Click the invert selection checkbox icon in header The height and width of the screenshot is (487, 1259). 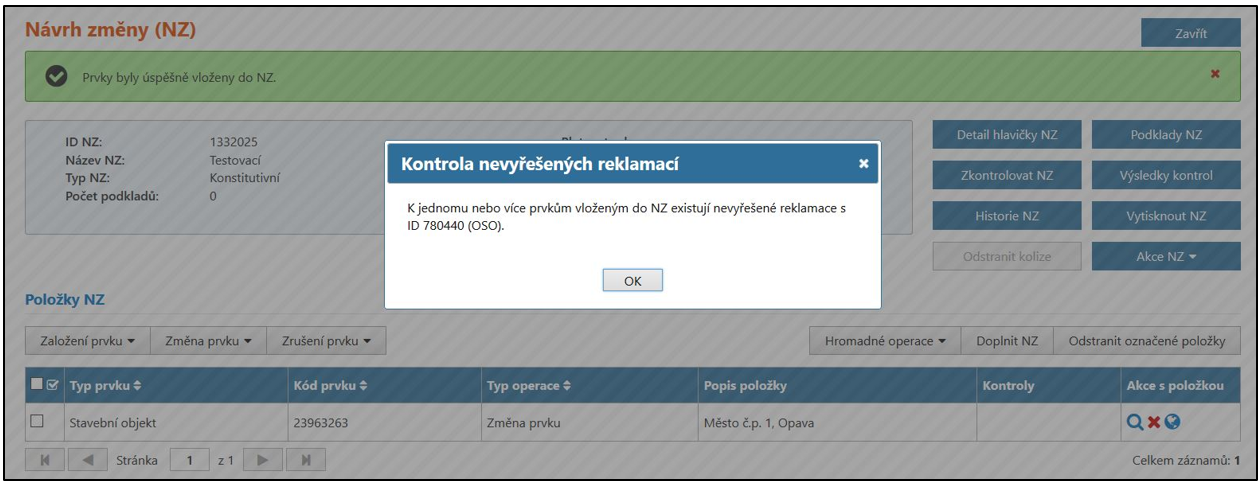point(52,385)
